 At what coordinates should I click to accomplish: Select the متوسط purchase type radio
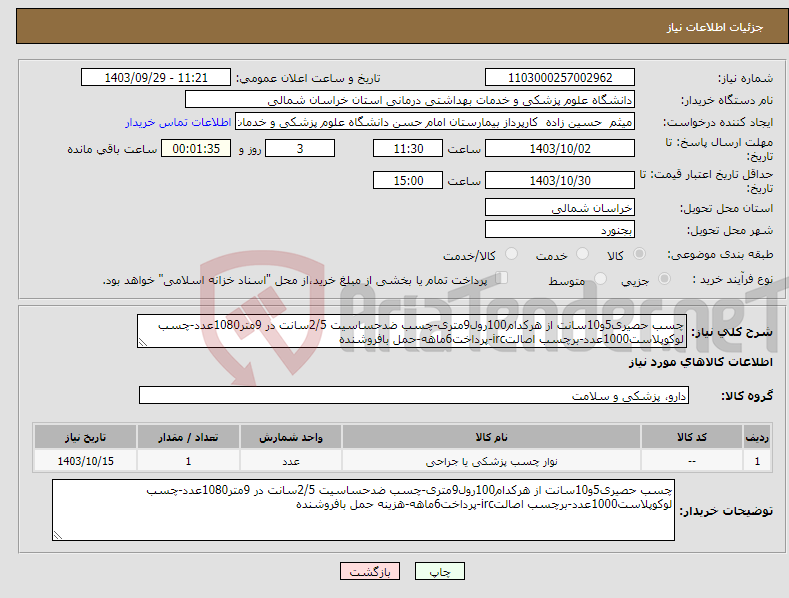point(600,278)
